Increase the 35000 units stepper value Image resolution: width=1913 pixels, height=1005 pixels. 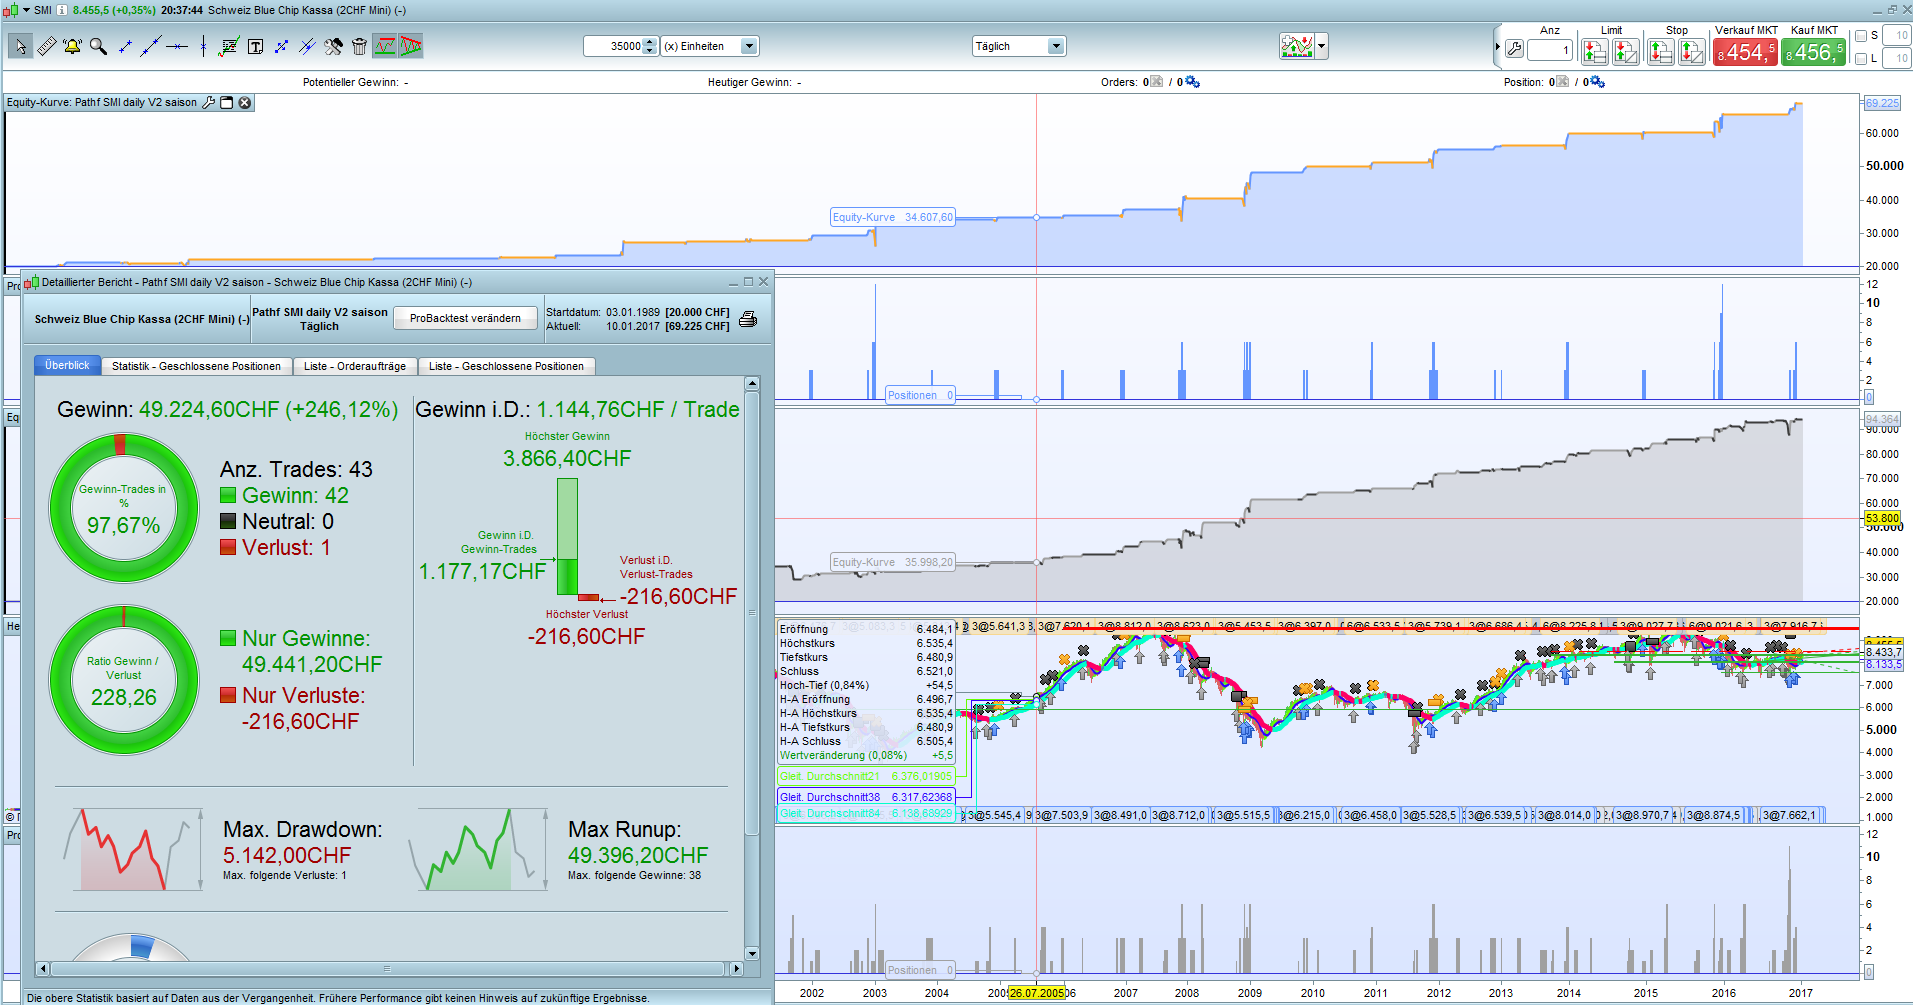click(650, 42)
